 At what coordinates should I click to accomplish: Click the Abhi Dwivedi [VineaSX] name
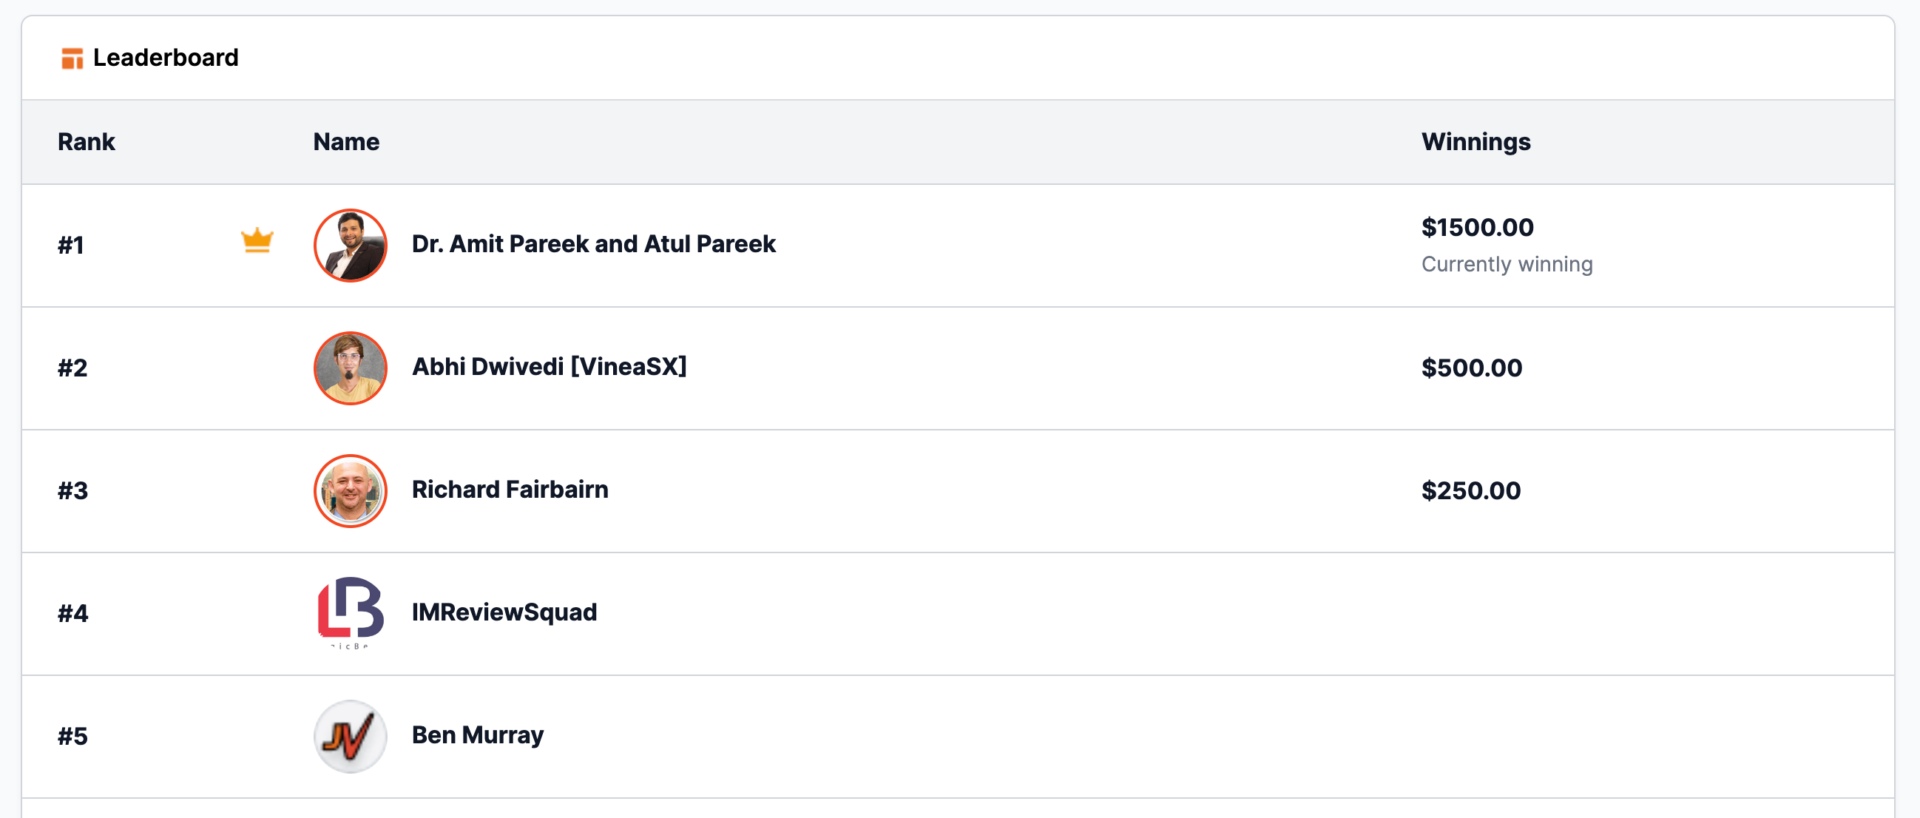click(x=549, y=367)
